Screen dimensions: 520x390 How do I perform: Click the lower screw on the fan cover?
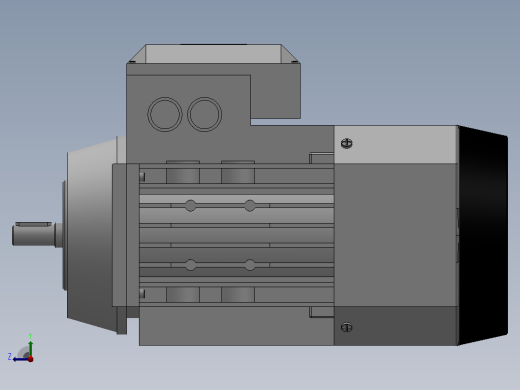(347, 327)
